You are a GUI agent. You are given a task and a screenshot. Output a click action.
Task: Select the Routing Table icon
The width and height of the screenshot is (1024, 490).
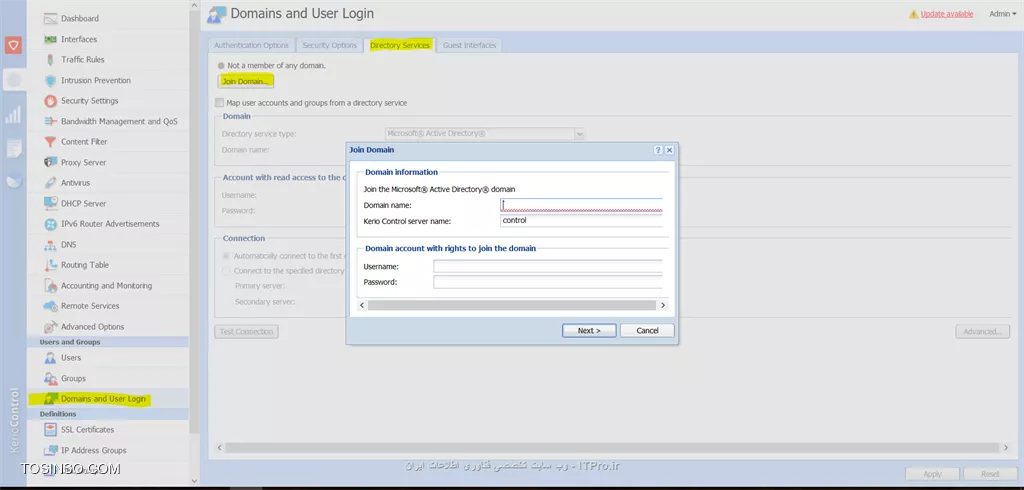51,265
